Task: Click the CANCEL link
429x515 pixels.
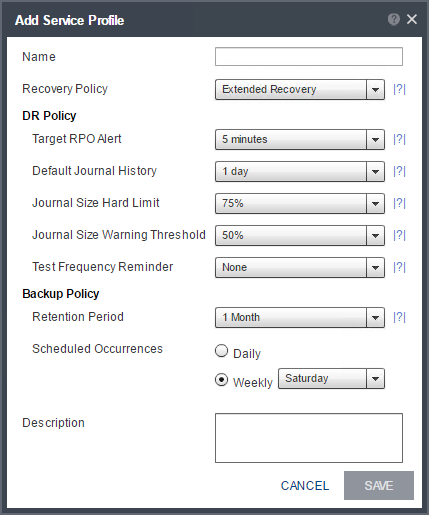Action: tap(305, 486)
